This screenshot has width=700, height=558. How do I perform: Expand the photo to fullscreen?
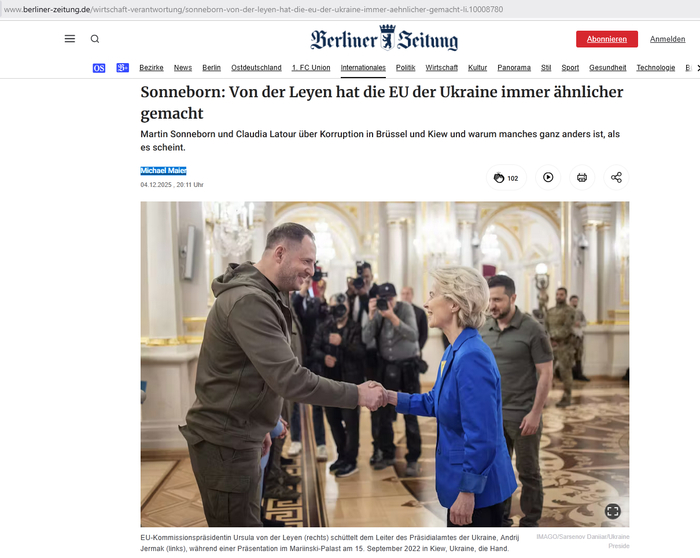(612, 511)
